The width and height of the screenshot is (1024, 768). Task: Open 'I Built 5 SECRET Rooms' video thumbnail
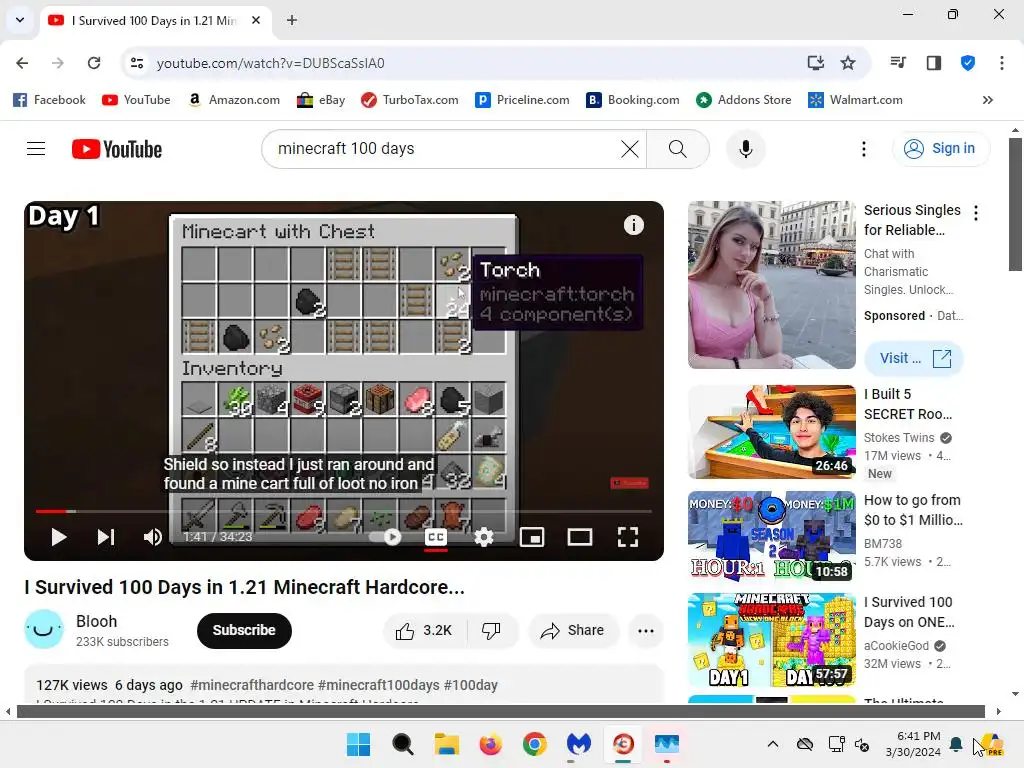(x=772, y=432)
